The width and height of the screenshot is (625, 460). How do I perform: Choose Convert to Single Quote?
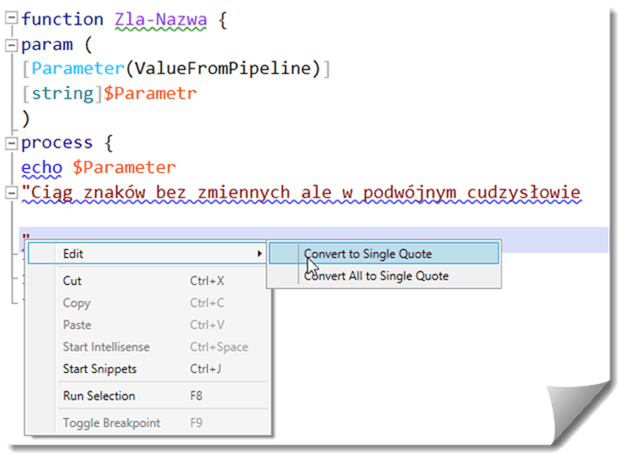pos(384,254)
